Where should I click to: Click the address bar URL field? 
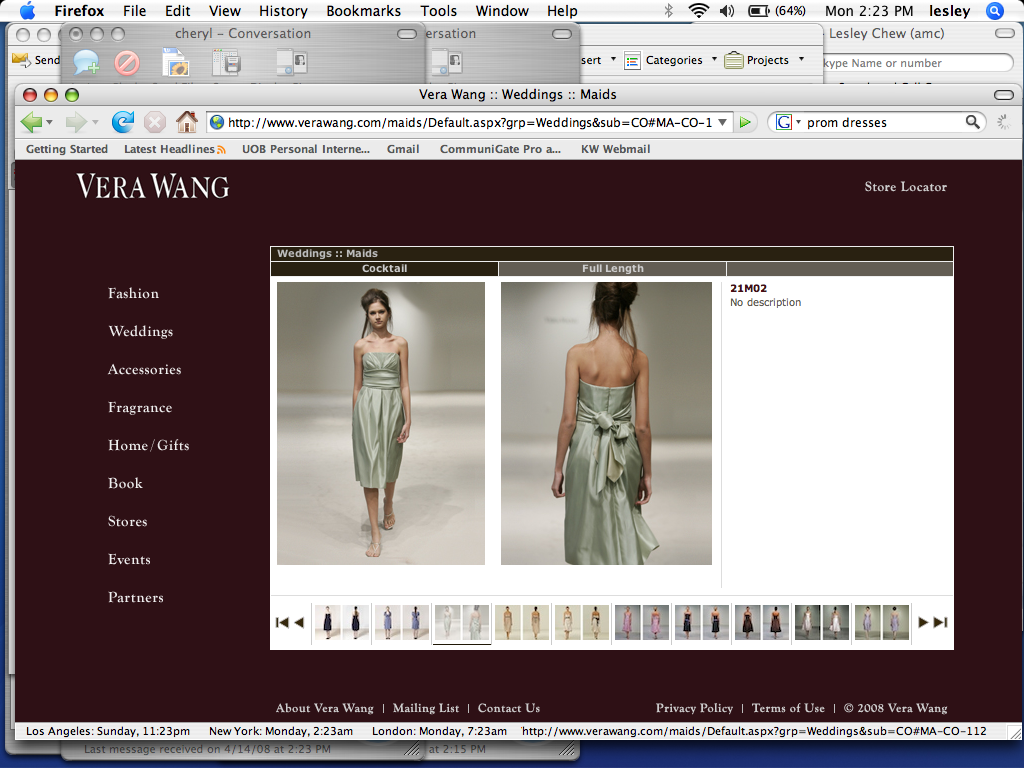pyautogui.click(x=470, y=122)
